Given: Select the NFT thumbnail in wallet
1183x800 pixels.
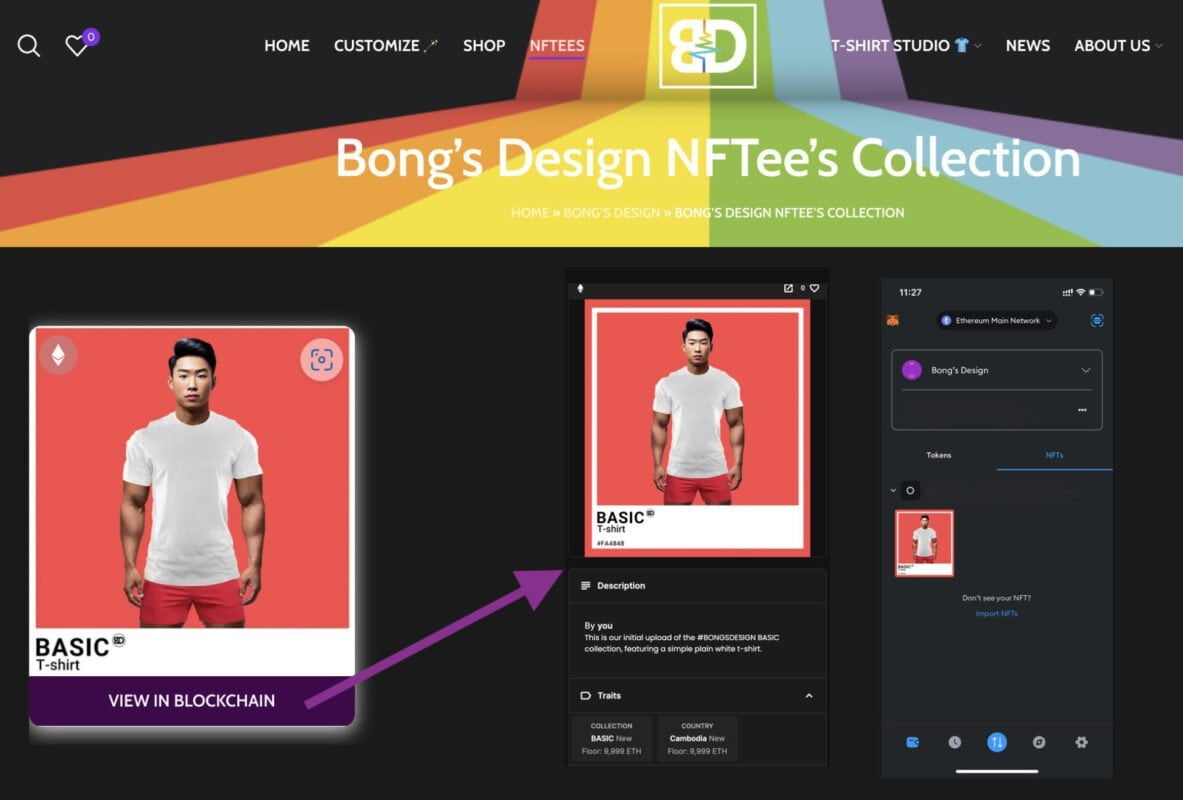Looking at the screenshot, I should tap(924, 543).
